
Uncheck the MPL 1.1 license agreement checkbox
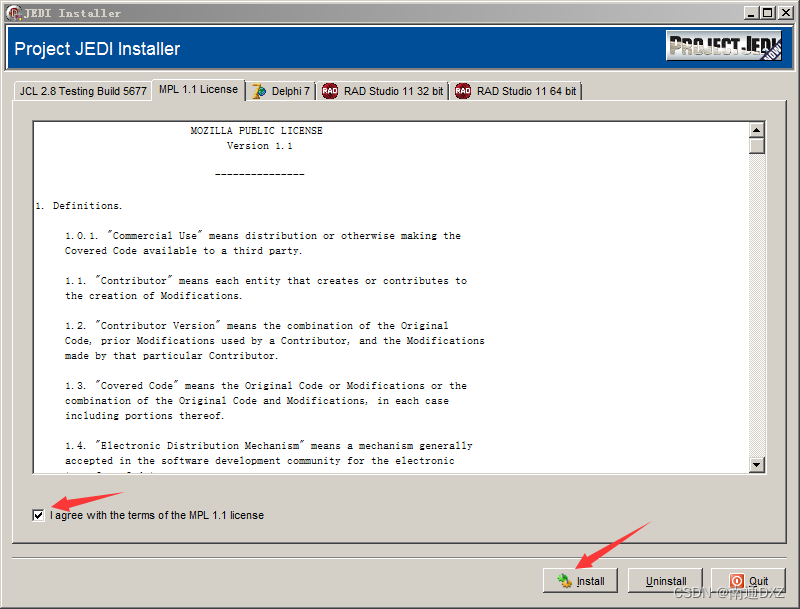(x=37, y=515)
